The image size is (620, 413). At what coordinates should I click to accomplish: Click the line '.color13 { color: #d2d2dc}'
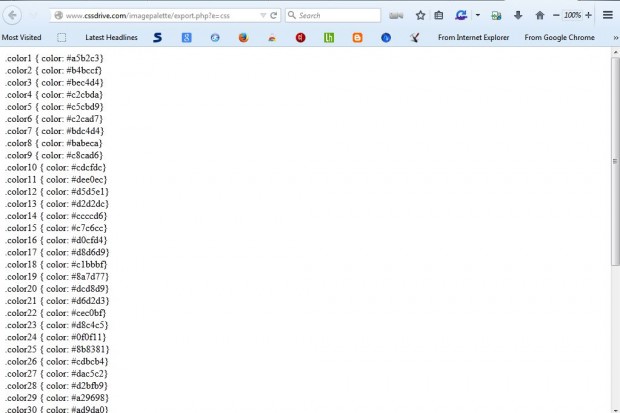[x=57, y=204]
